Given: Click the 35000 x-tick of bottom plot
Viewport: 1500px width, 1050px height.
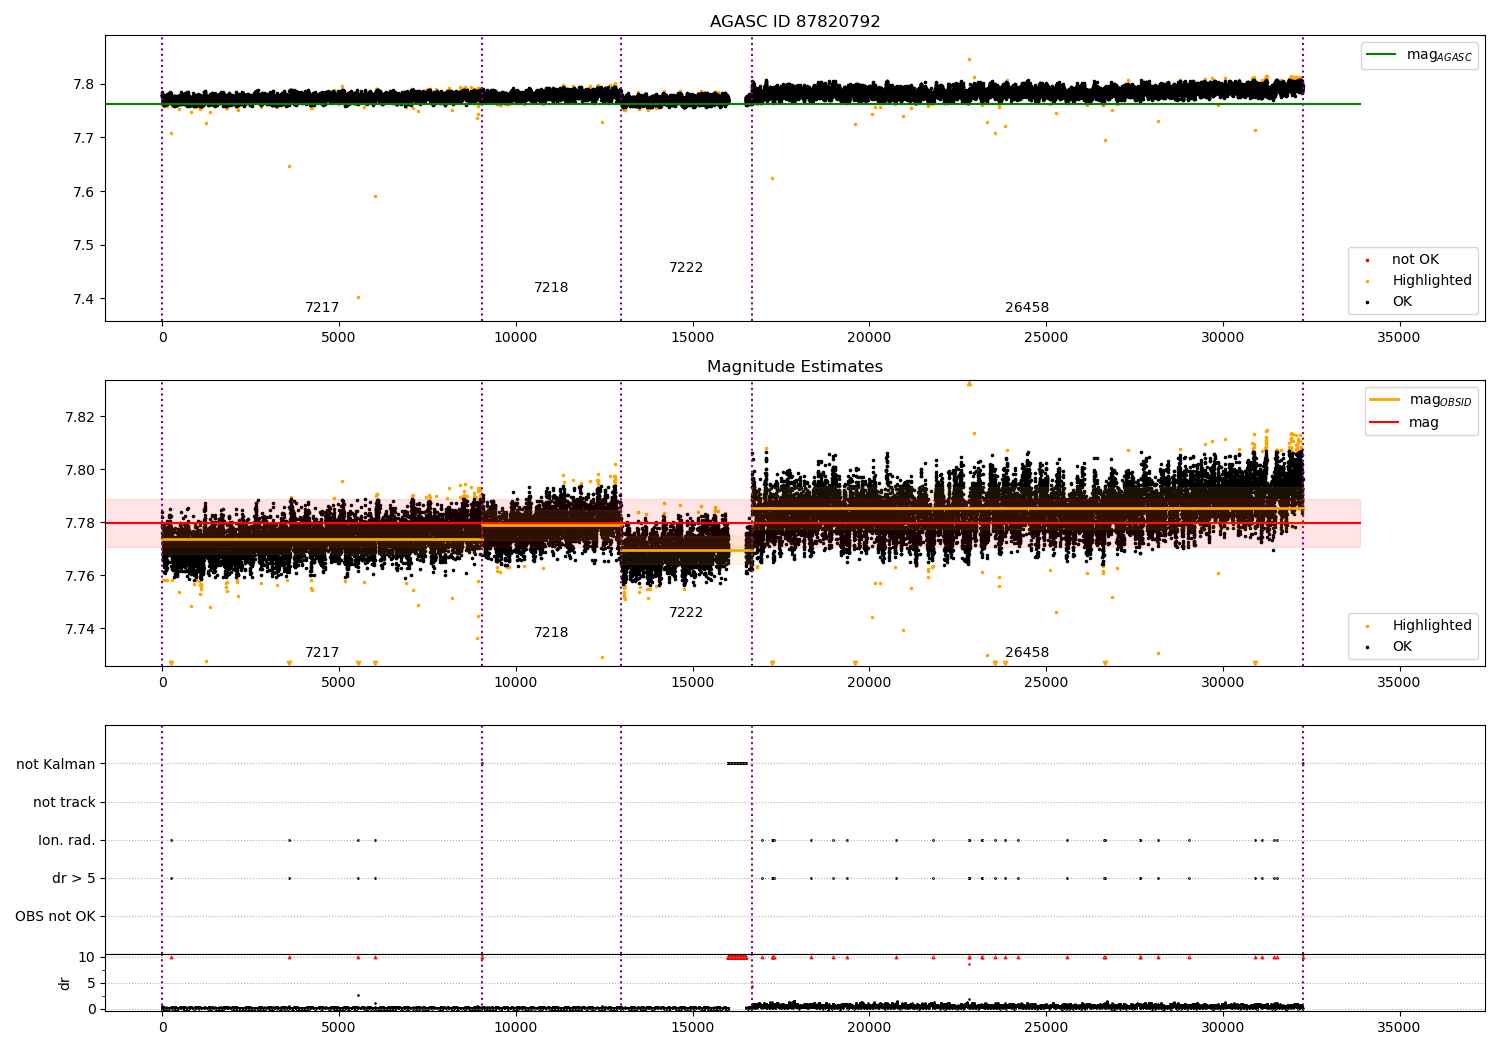Looking at the screenshot, I should pyautogui.click(x=1399, y=1027).
